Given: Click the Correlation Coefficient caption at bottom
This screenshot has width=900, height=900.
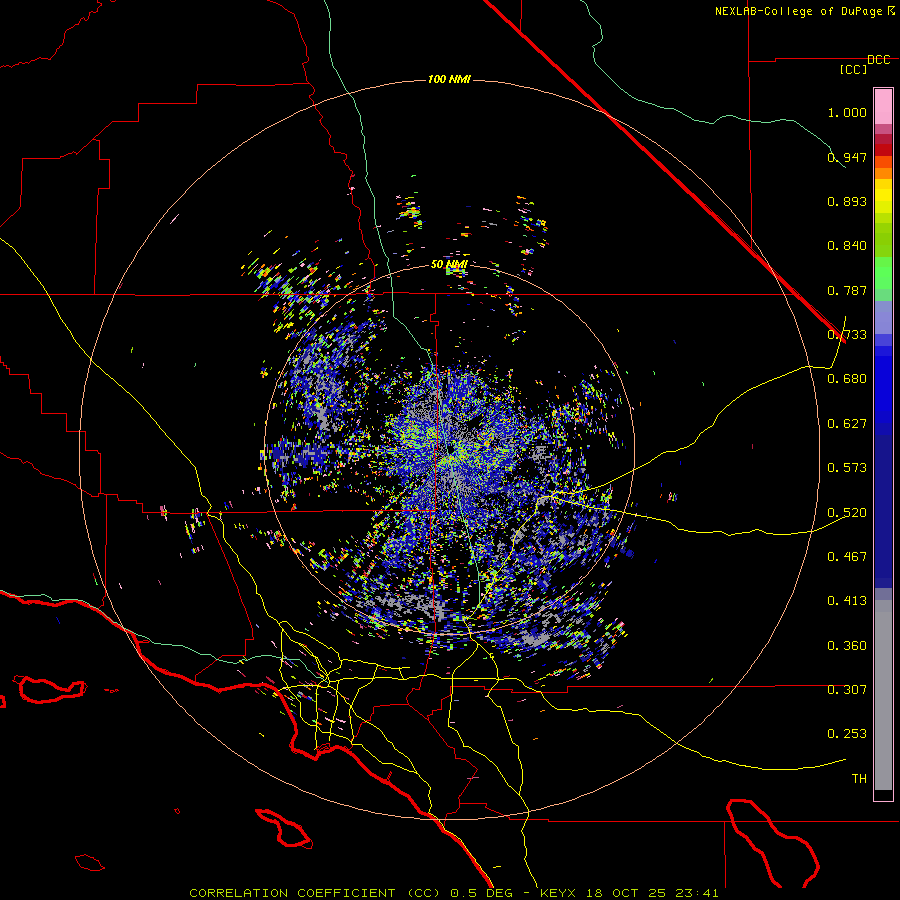Looking at the screenshot, I should (x=453, y=893).
